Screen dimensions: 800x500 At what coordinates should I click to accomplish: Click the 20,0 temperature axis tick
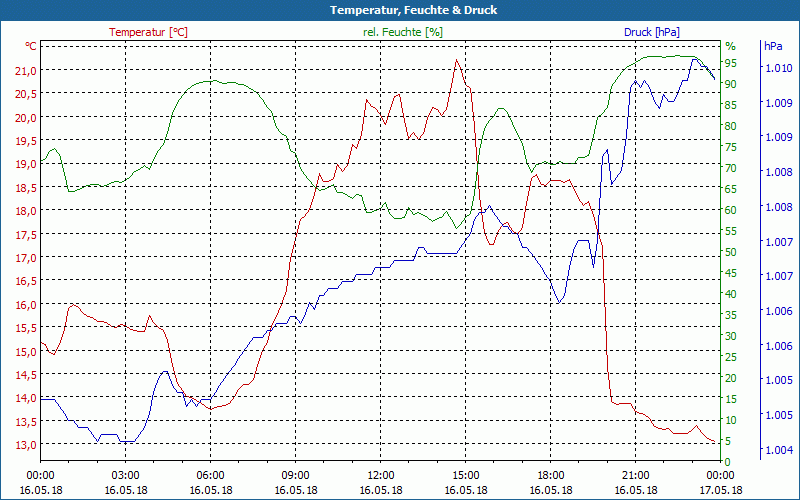(26, 117)
